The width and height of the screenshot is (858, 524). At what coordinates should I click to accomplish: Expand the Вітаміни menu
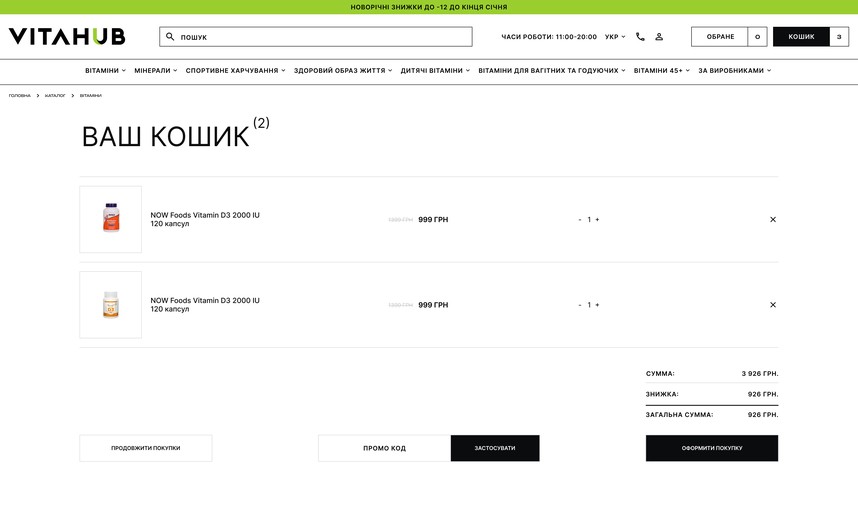click(x=105, y=71)
